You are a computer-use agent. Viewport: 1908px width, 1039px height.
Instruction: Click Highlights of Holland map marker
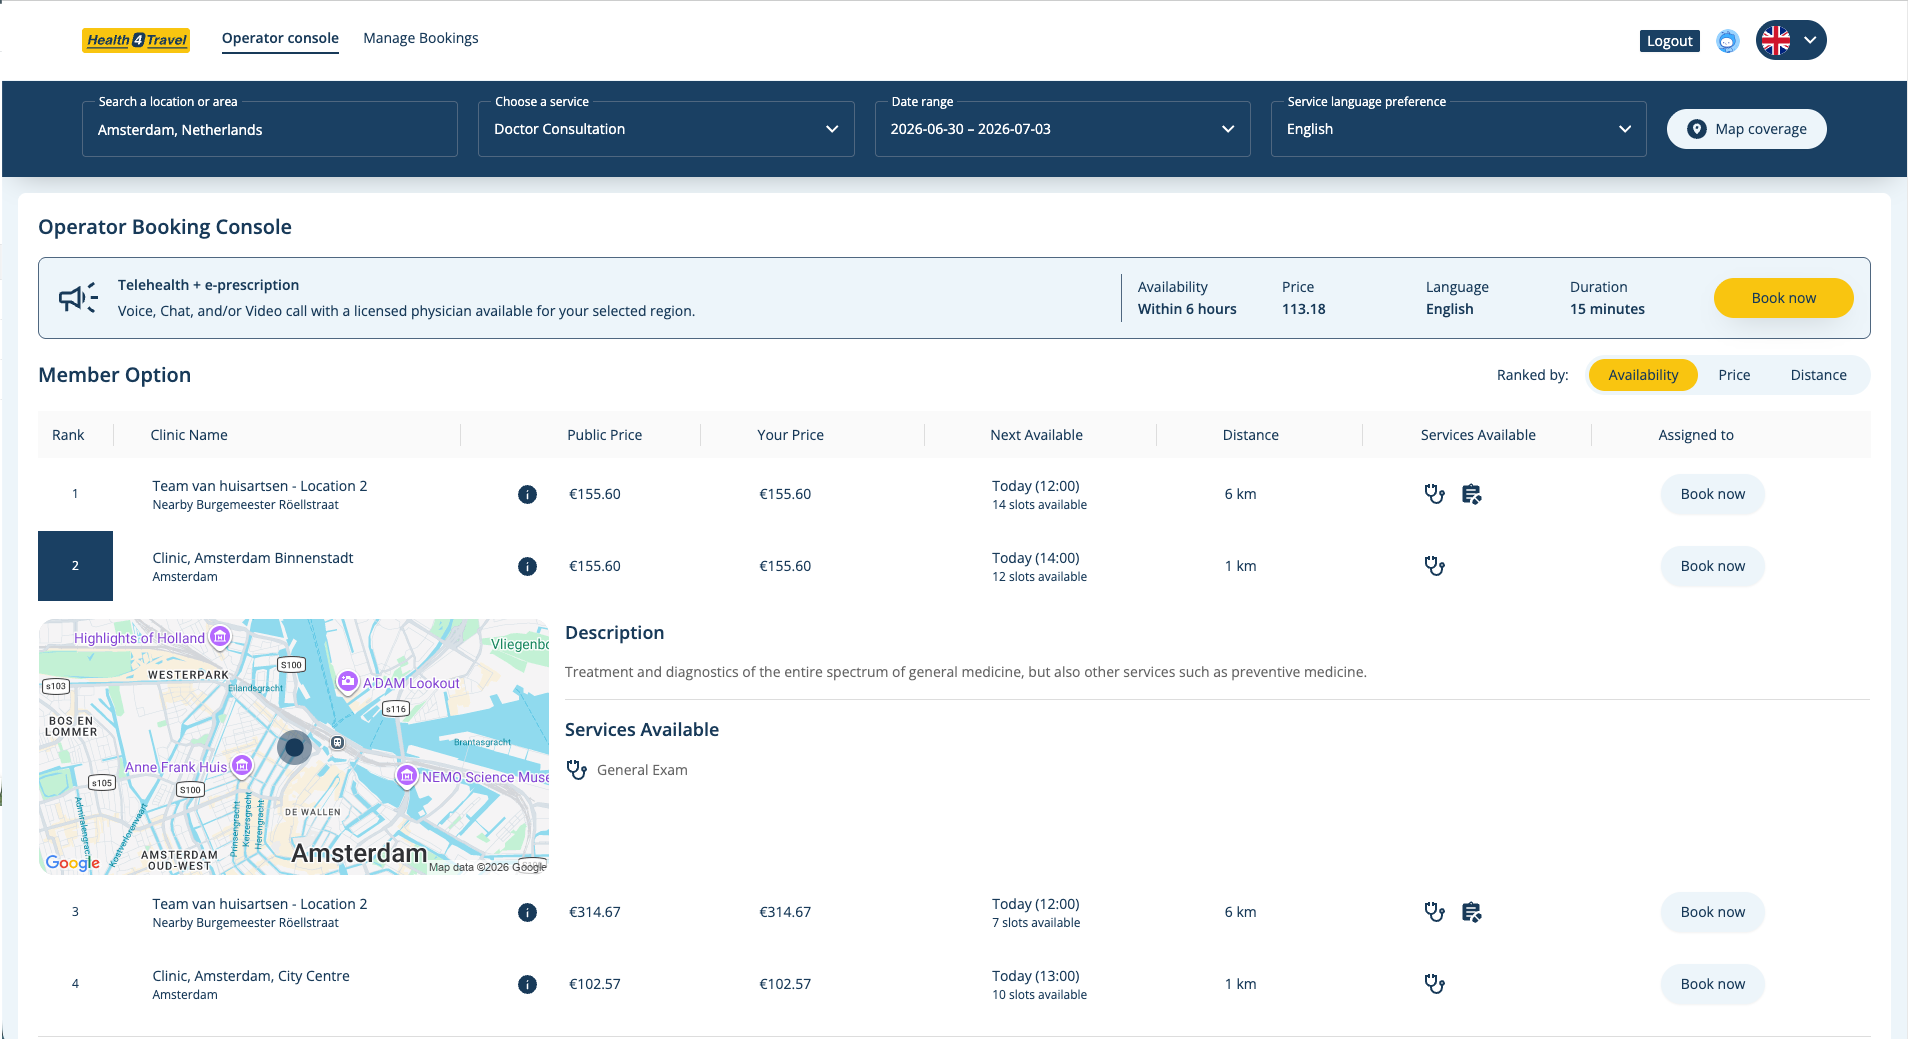[220, 636]
